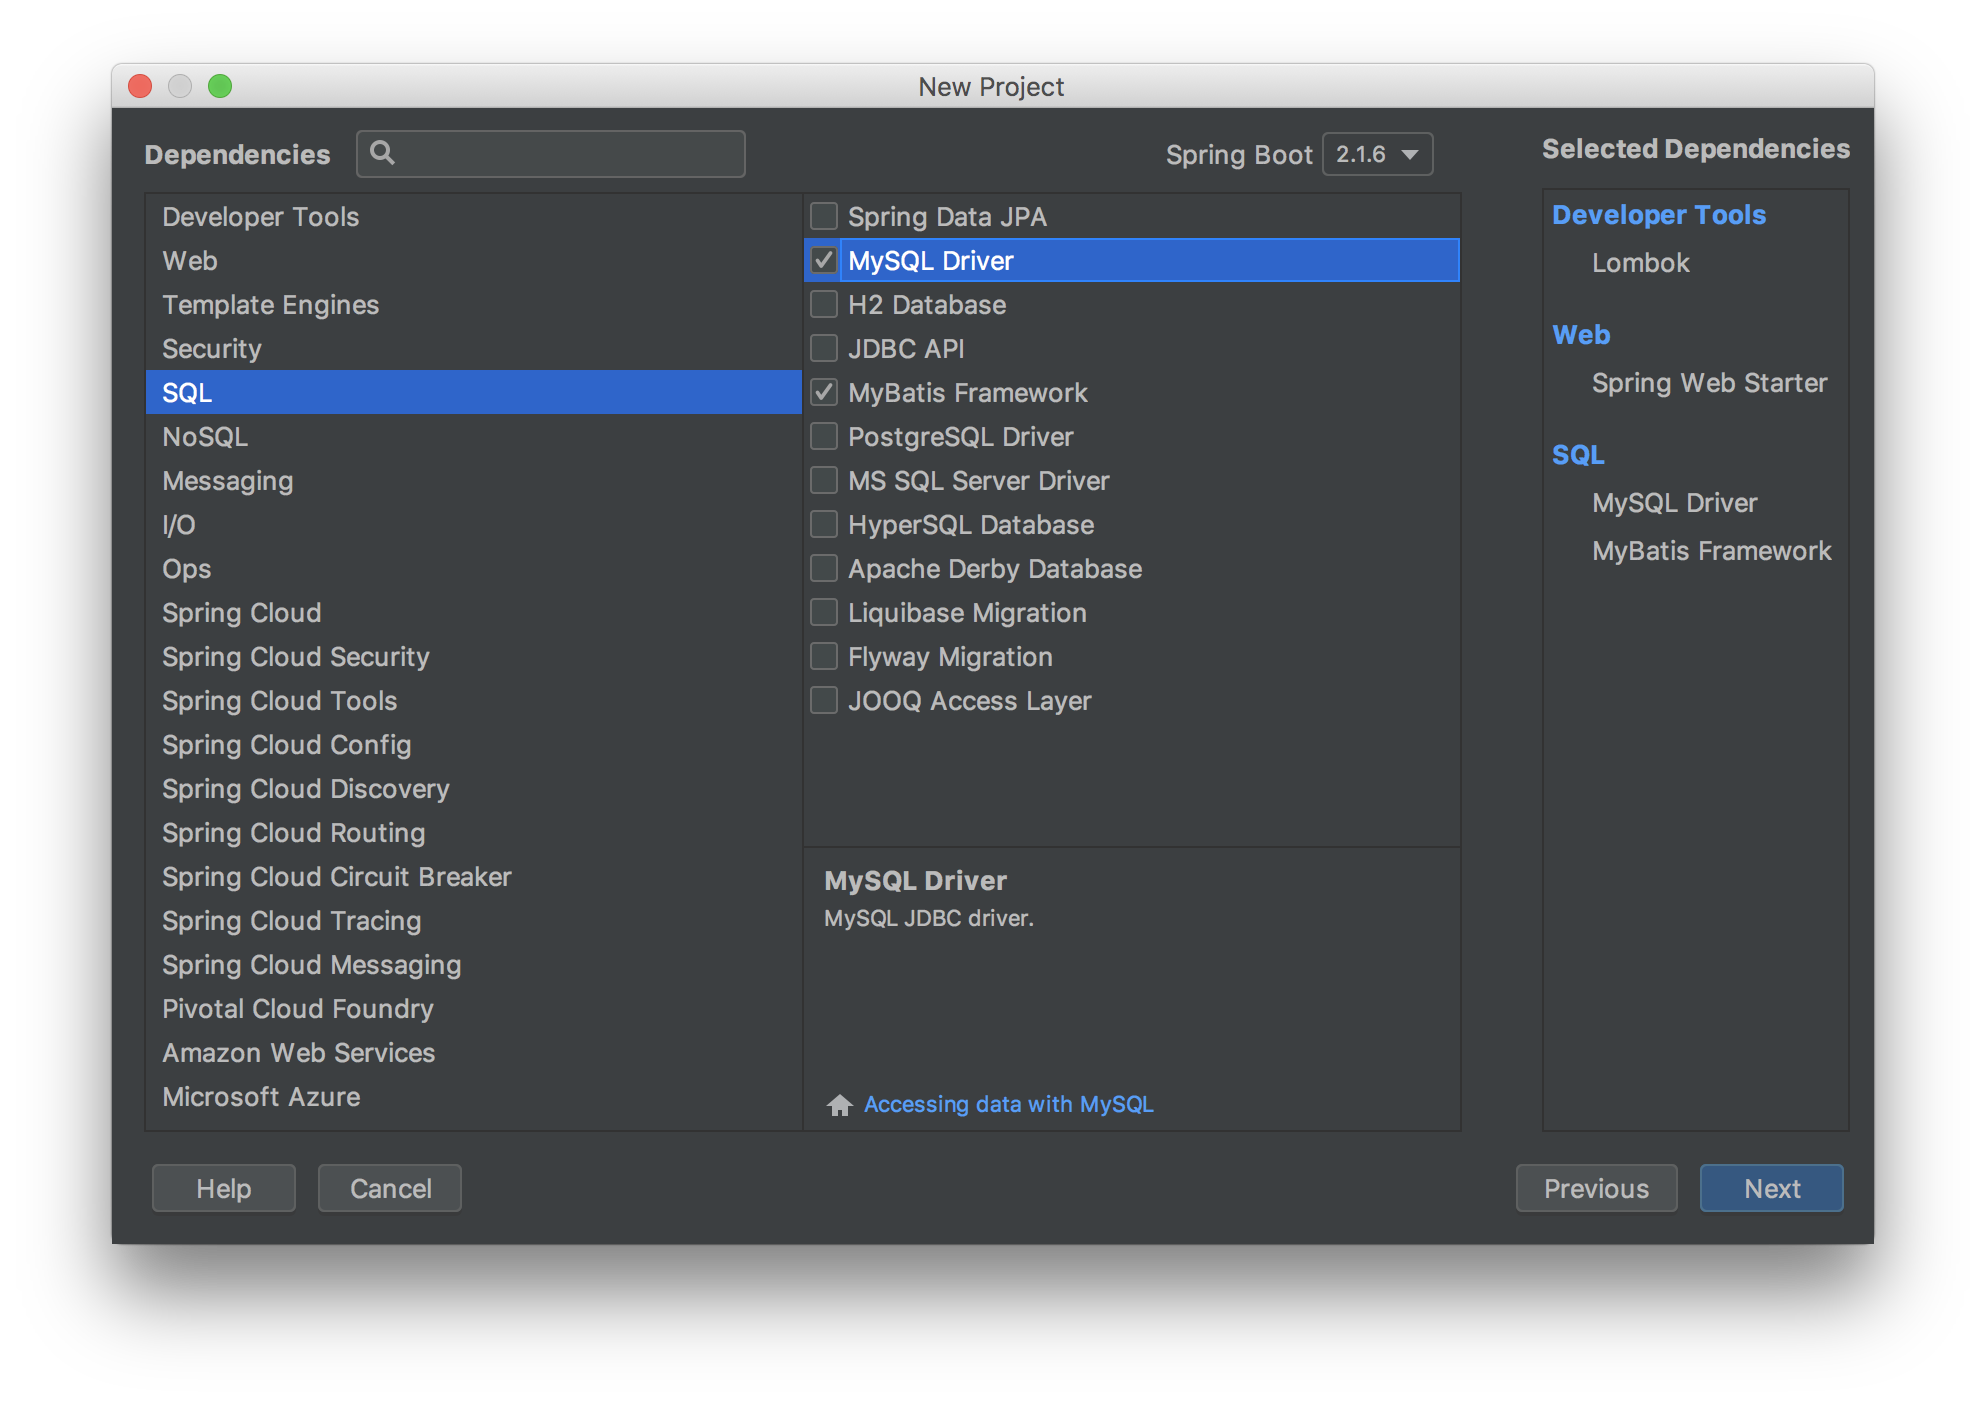Select Developer Tools category

[x=473, y=216]
